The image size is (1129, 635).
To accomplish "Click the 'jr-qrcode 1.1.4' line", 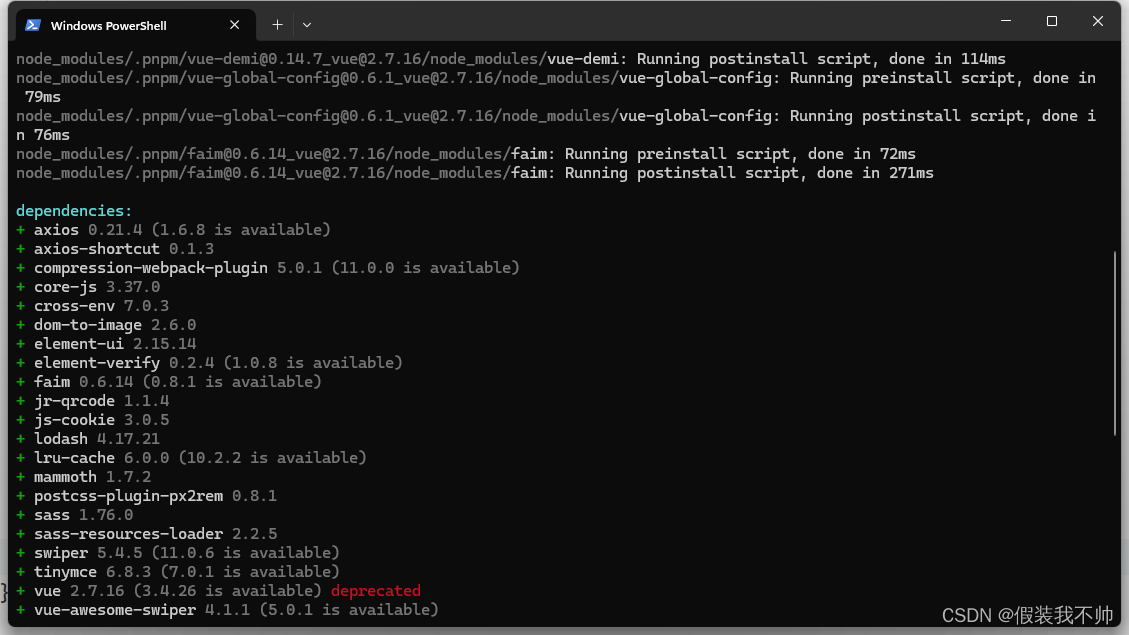I will coord(92,401).
